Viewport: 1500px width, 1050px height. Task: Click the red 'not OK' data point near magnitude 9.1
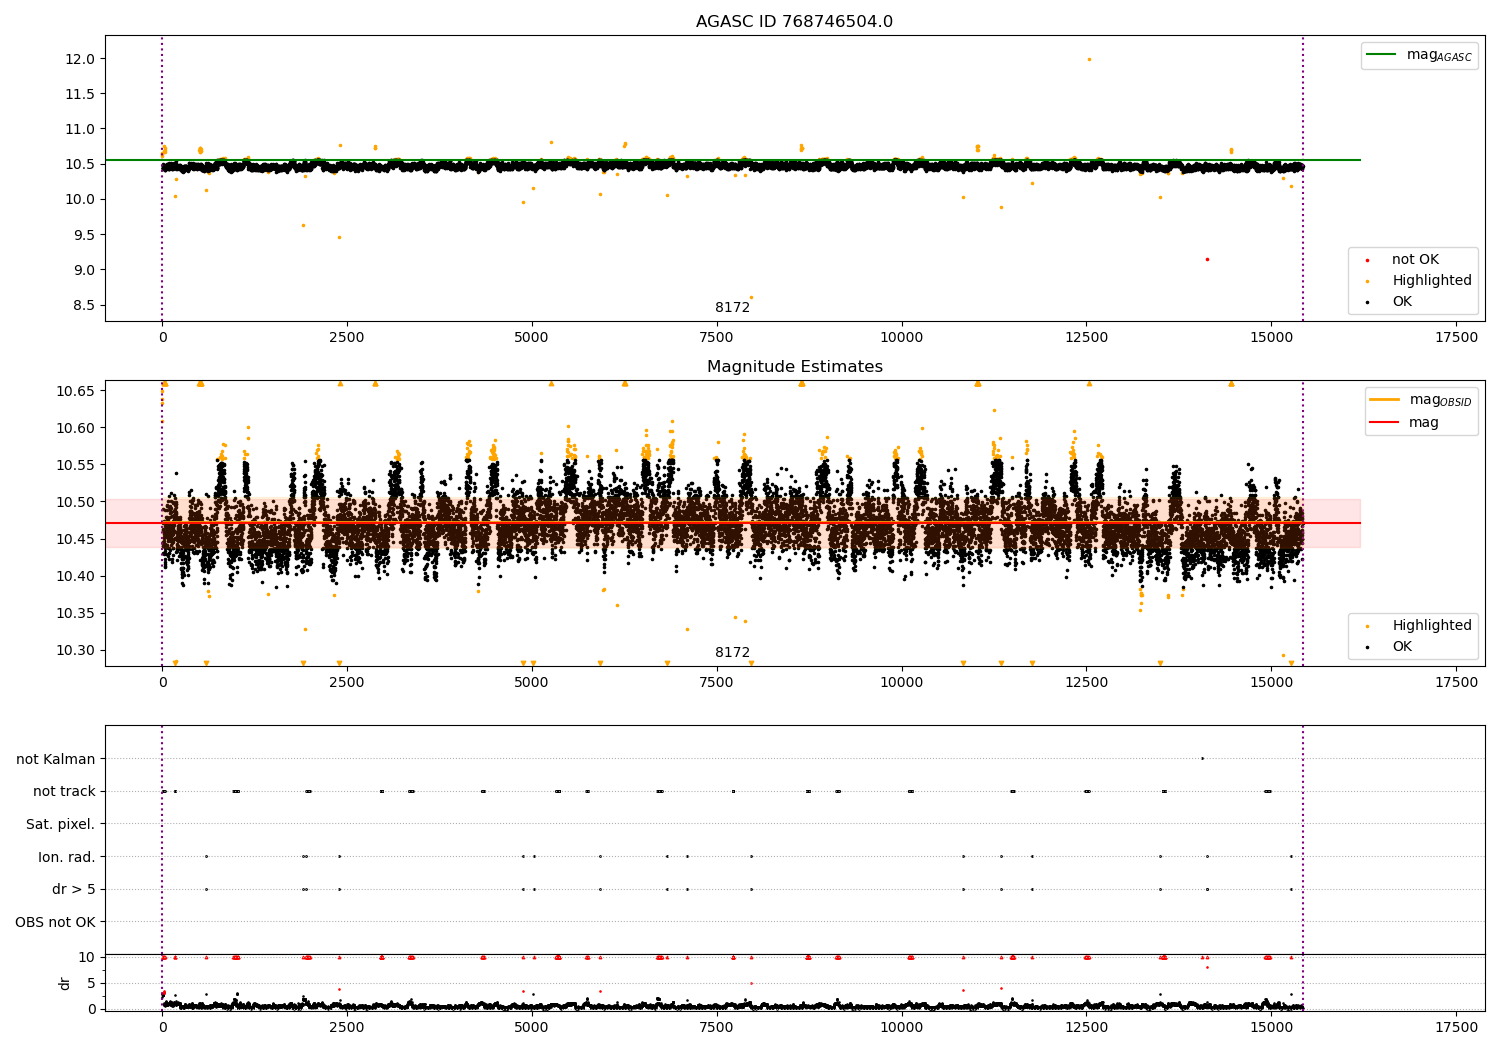click(x=1207, y=259)
